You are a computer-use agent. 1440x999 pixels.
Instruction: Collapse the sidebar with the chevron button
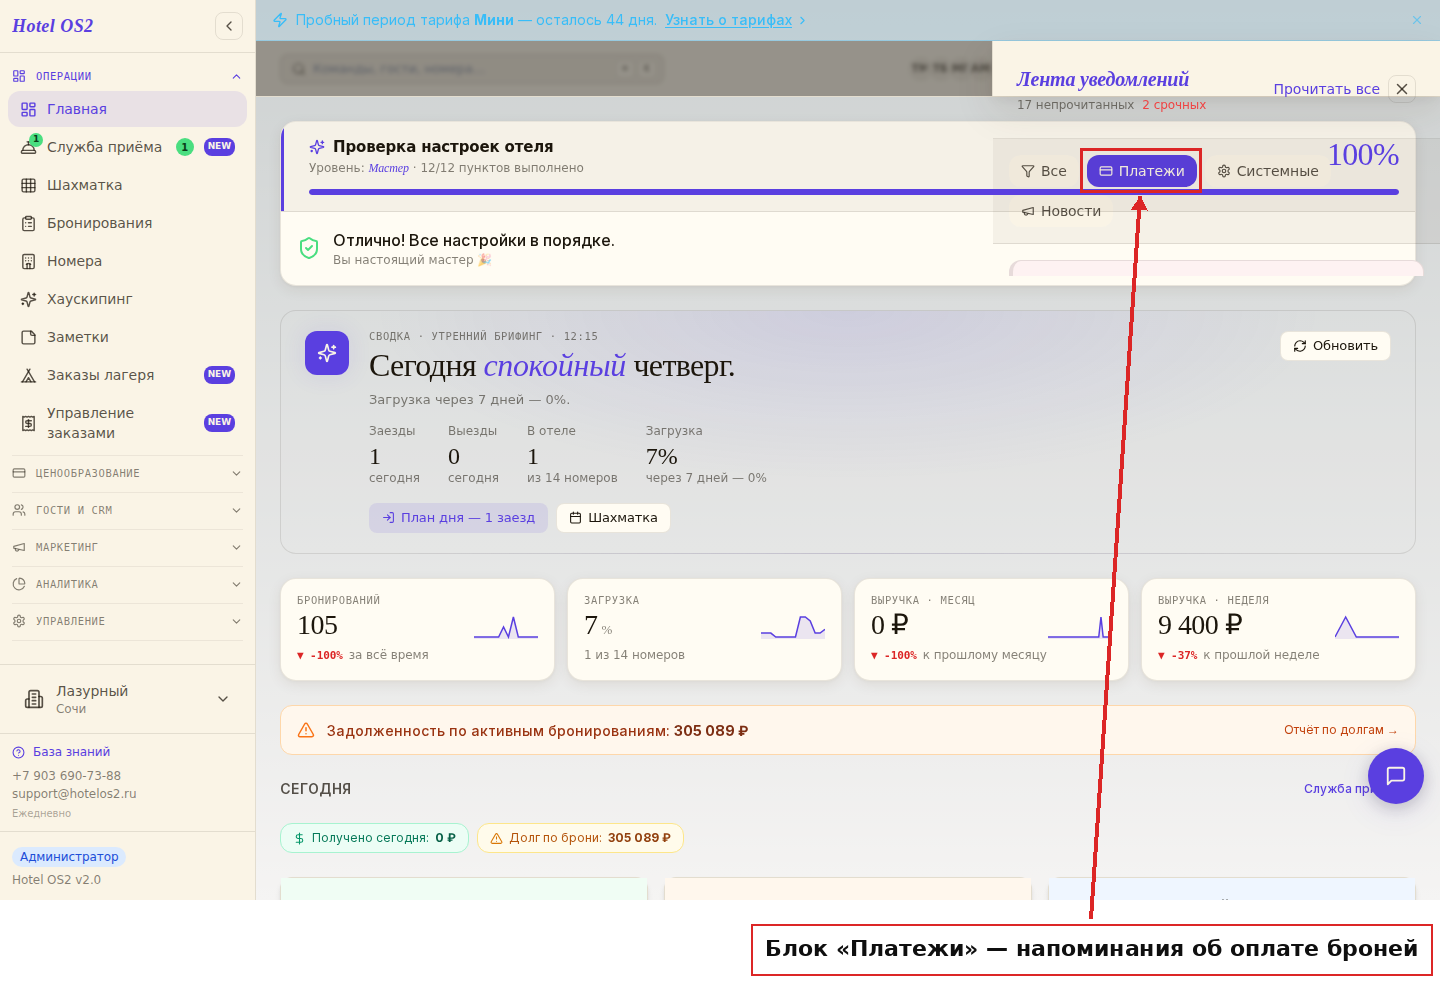tap(229, 26)
